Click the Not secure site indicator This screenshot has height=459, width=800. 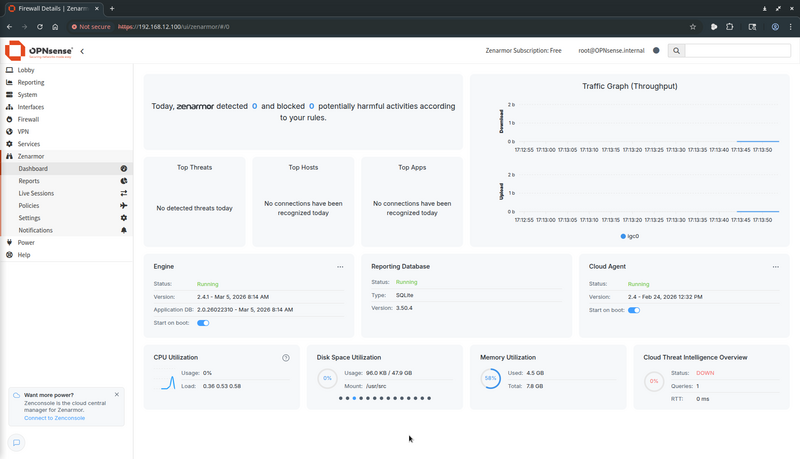click(x=91, y=27)
